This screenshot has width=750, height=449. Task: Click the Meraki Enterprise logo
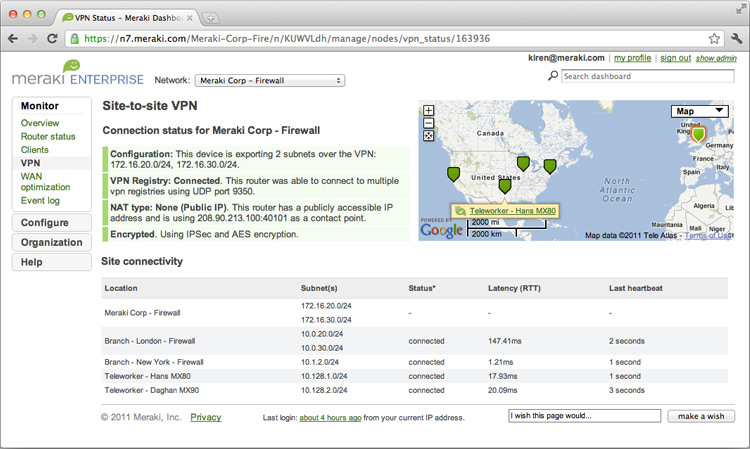[x=77, y=73]
